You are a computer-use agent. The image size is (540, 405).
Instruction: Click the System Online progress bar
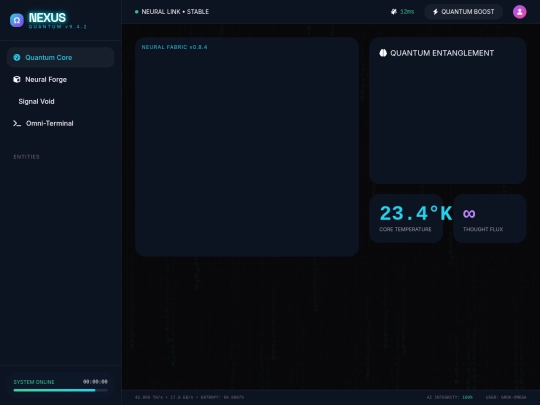pyautogui.click(x=61, y=390)
